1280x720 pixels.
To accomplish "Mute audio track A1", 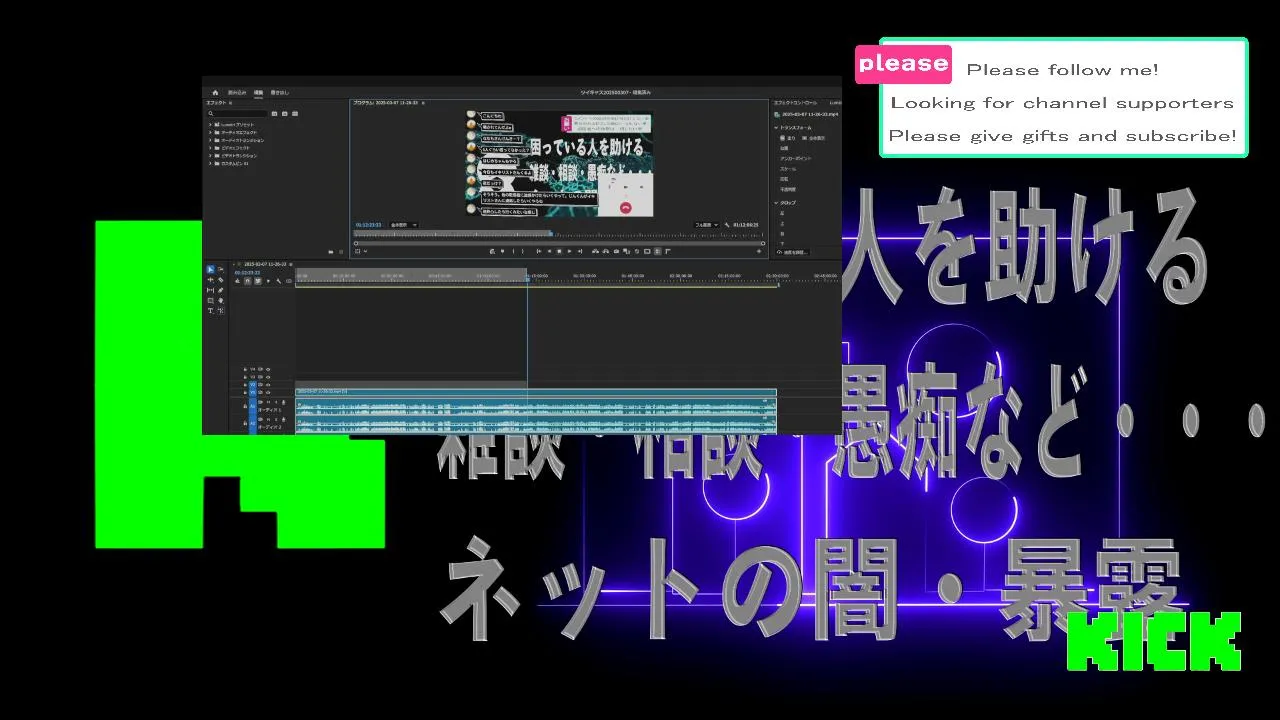I will tap(268, 402).
